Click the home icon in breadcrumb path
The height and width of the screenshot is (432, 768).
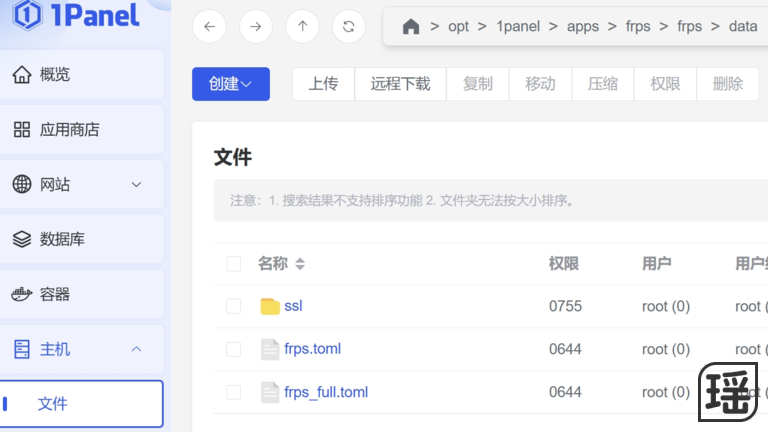pos(411,27)
